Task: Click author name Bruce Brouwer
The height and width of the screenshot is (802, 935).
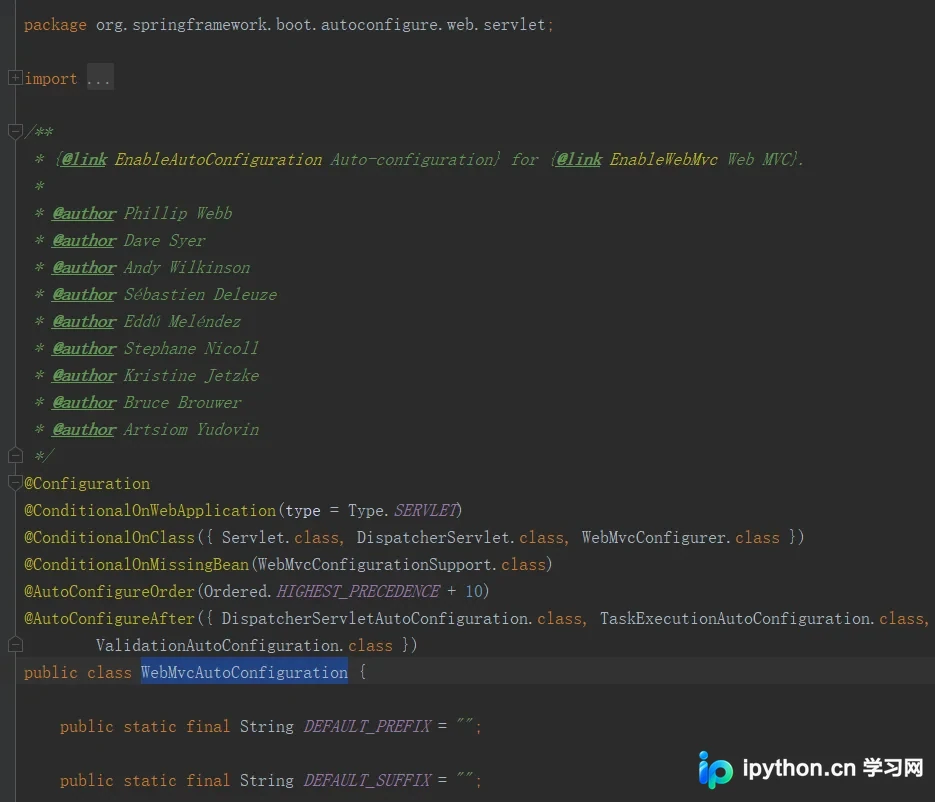Action: pos(182,402)
